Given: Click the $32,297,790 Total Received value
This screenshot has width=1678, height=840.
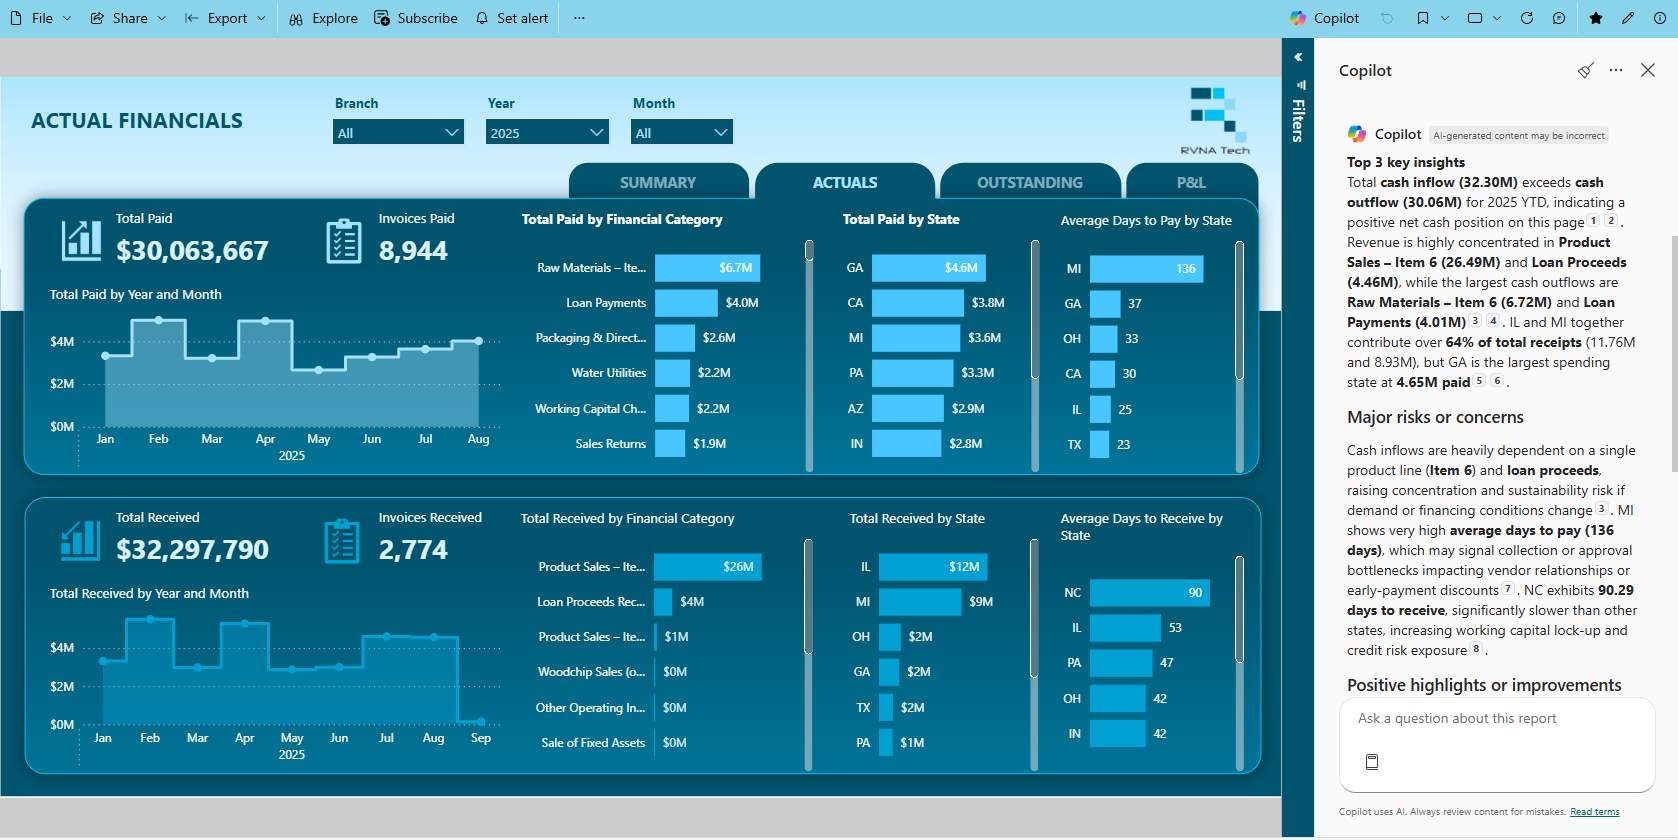Looking at the screenshot, I should pyautogui.click(x=192, y=549).
